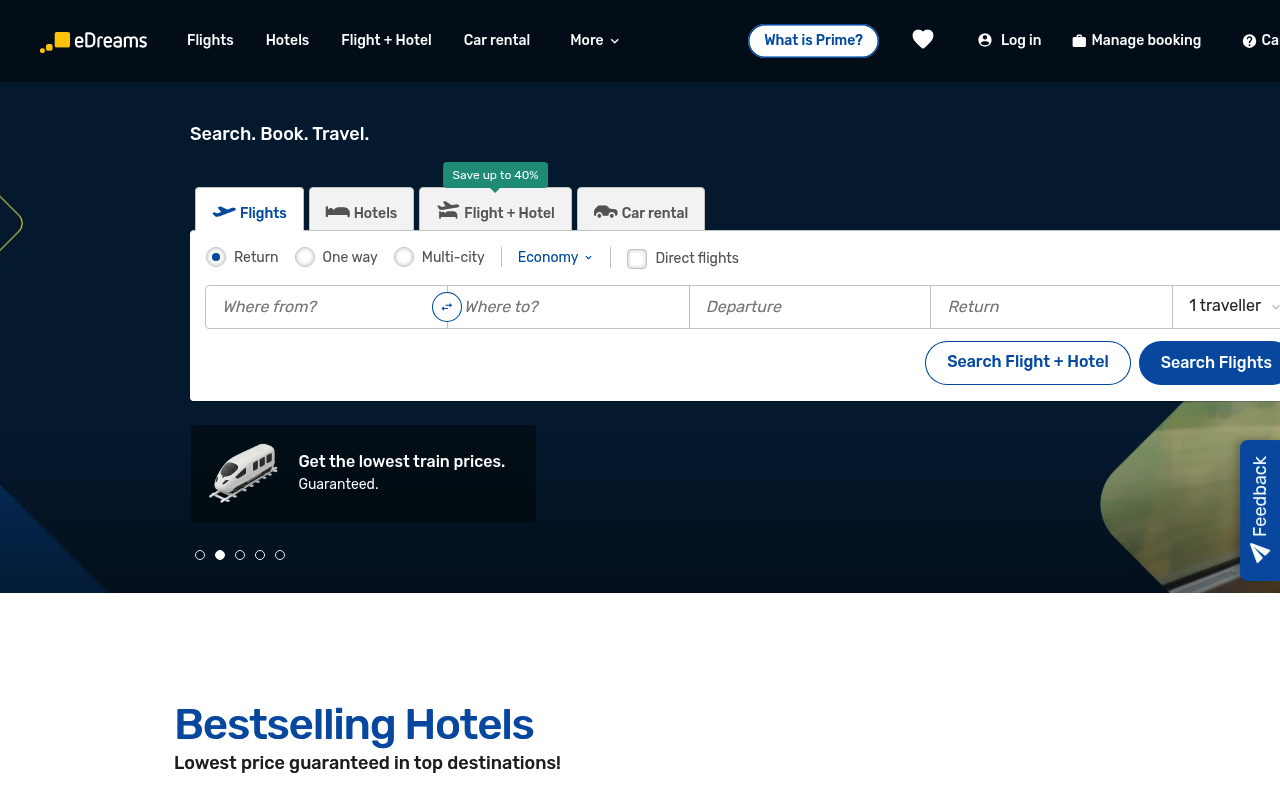This screenshot has height=800, width=1280.
Task: Click the 'Get the lowest train prices' text
Action: (402, 461)
